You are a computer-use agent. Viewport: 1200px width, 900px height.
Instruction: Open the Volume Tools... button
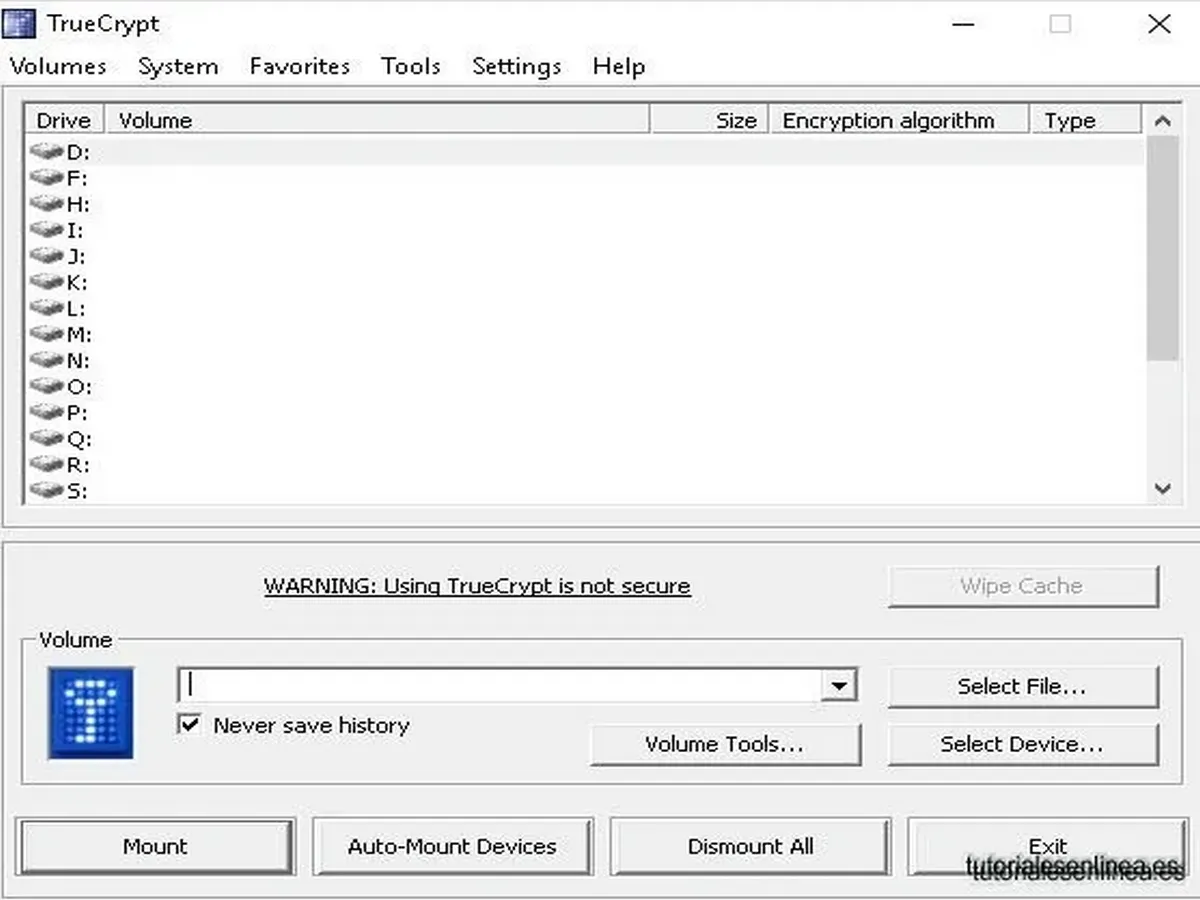(x=725, y=744)
